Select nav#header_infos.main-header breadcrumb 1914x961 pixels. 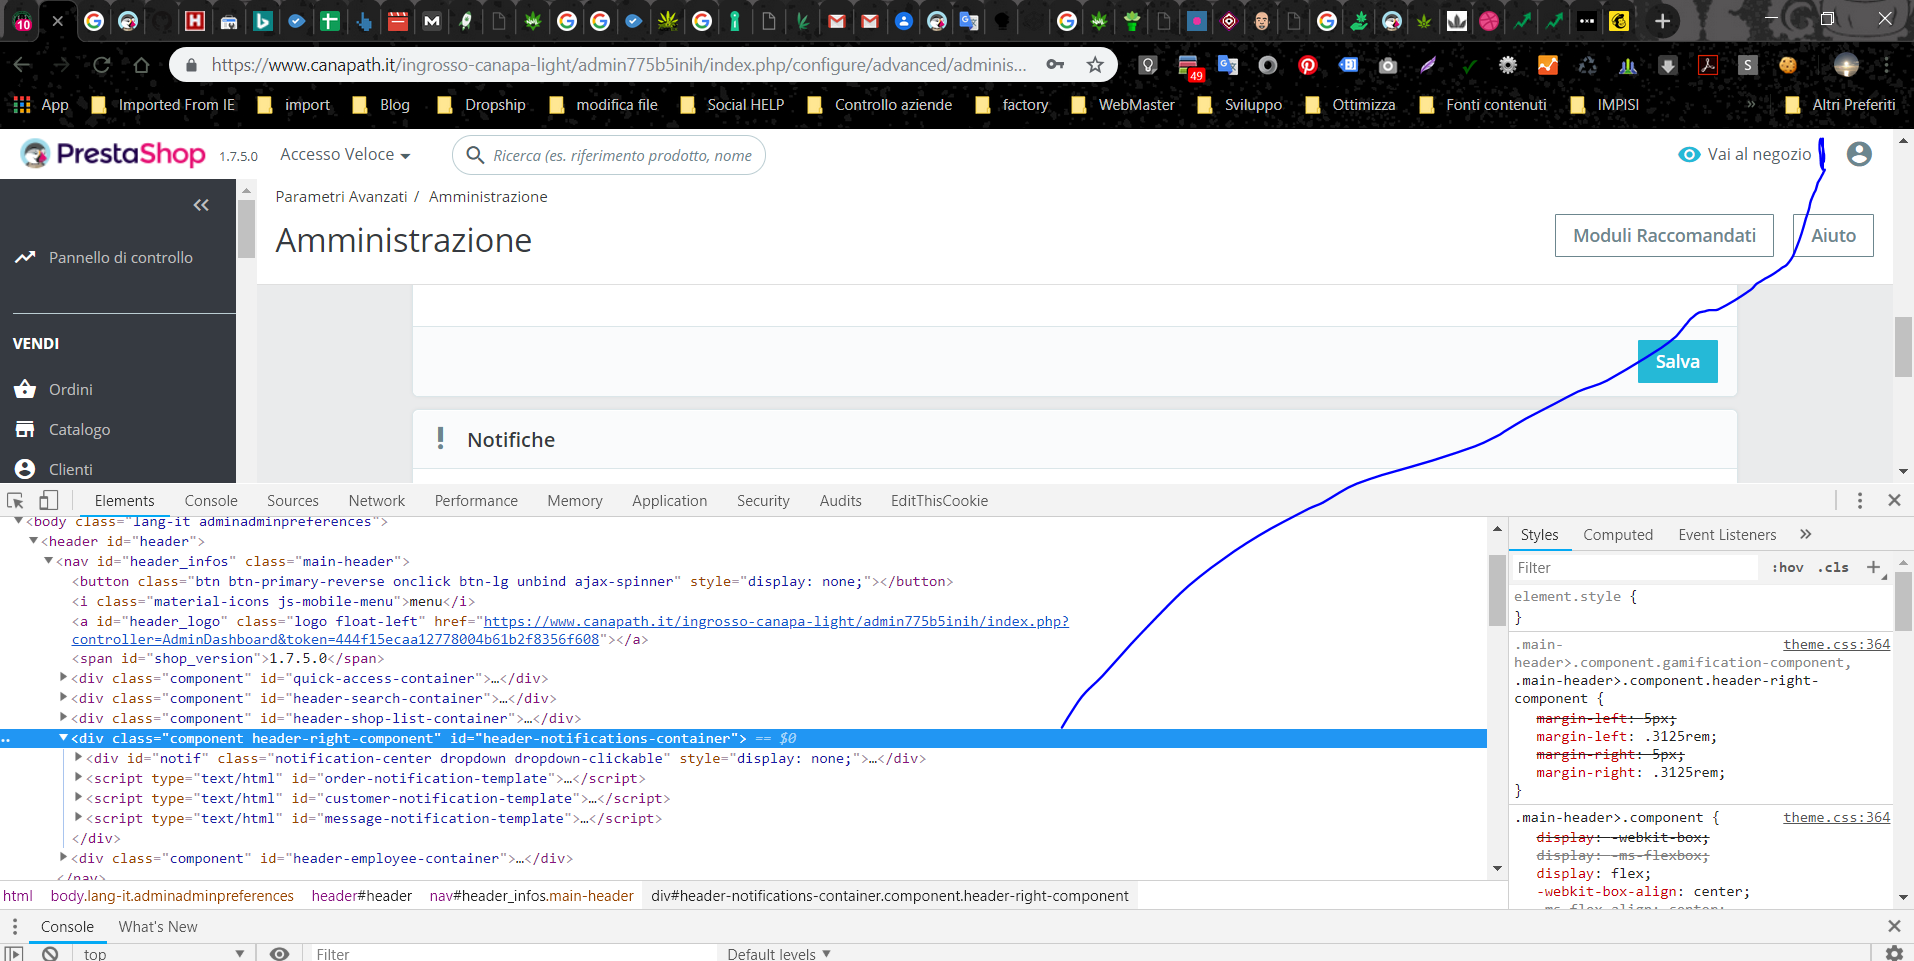point(532,896)
